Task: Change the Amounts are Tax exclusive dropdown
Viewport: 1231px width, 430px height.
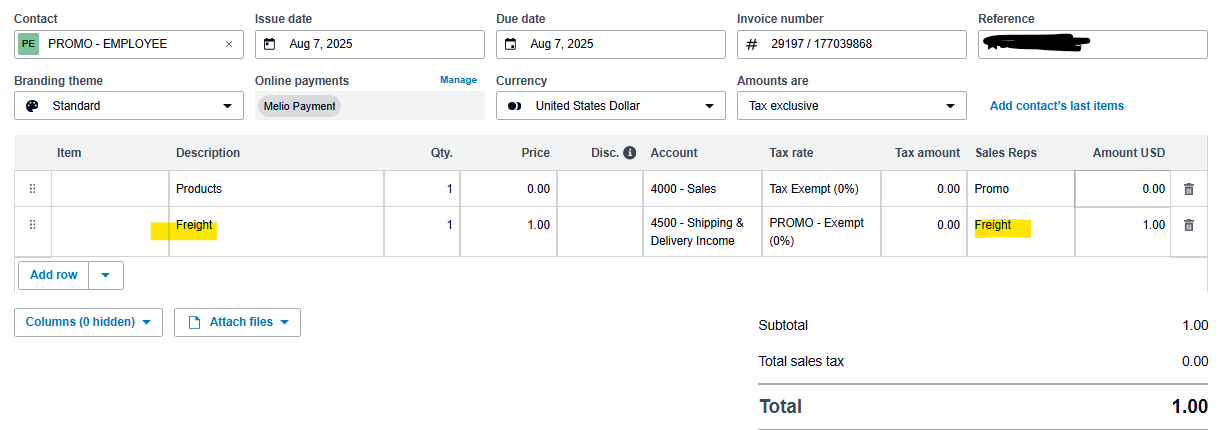Action: pos(949,106)
